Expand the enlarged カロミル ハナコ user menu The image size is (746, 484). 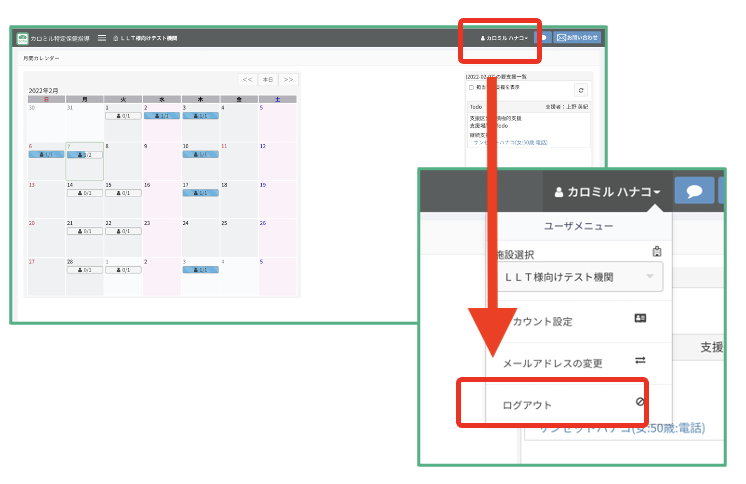pos(602,192)
